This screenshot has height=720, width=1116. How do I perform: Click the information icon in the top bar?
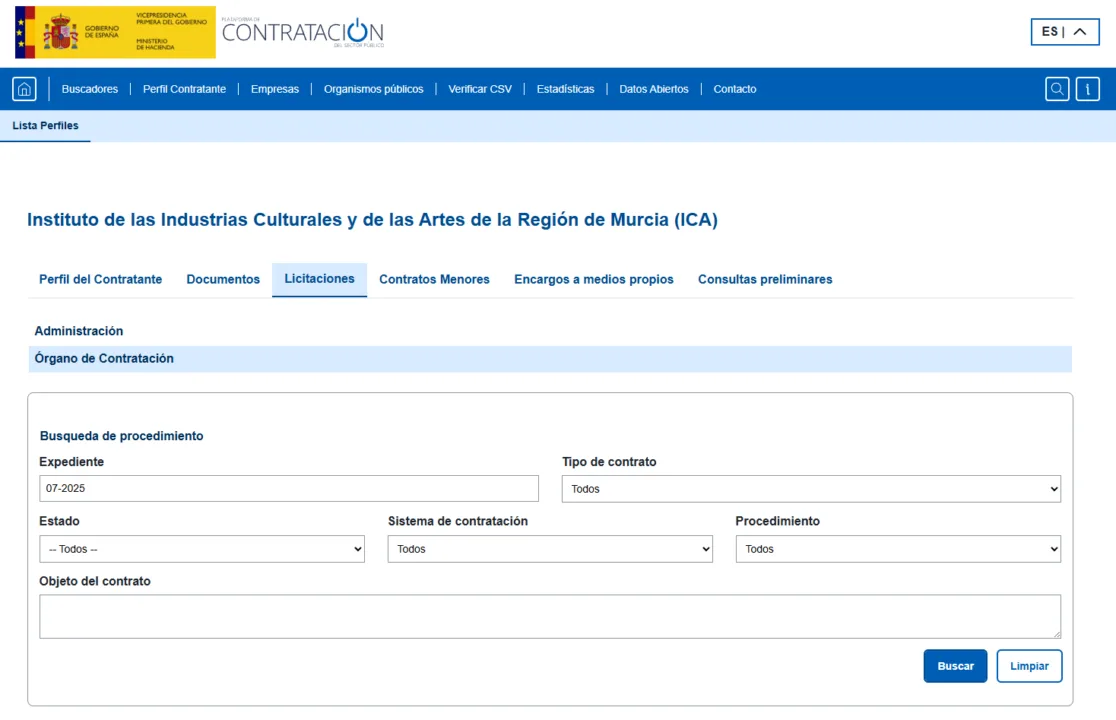[x=1088, y=89]
